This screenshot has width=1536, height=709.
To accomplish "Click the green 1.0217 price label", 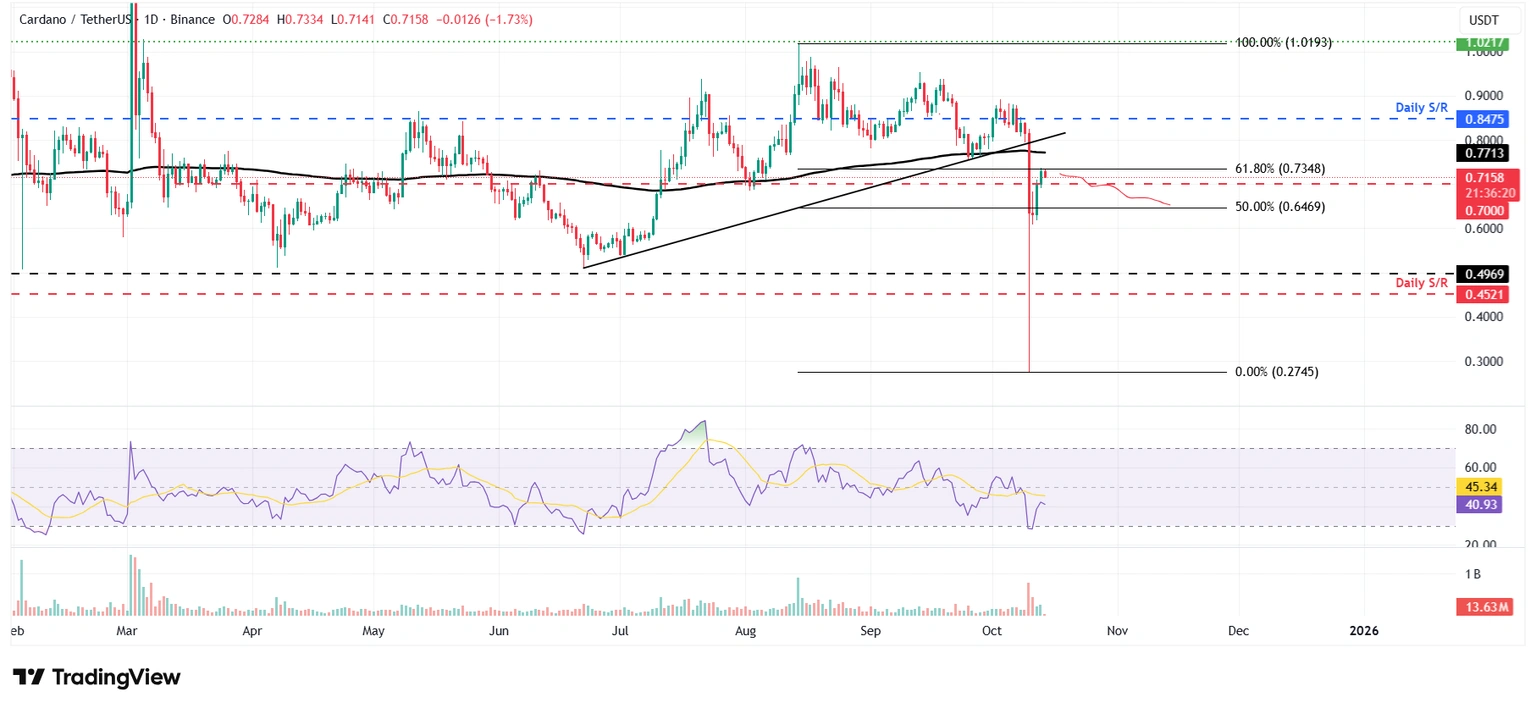I will (x=1482, y=42).
